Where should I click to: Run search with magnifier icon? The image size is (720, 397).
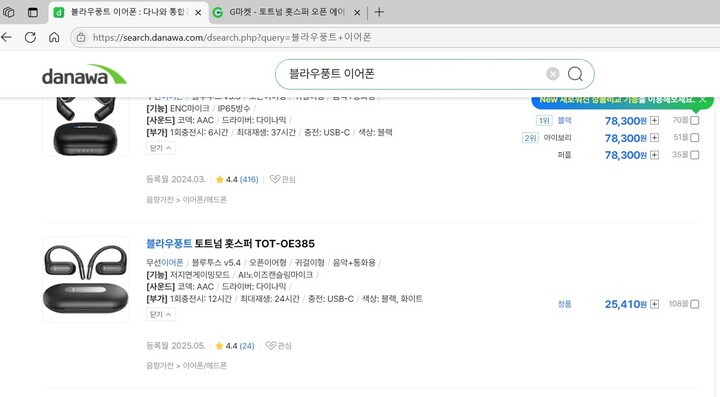point(575,74)
